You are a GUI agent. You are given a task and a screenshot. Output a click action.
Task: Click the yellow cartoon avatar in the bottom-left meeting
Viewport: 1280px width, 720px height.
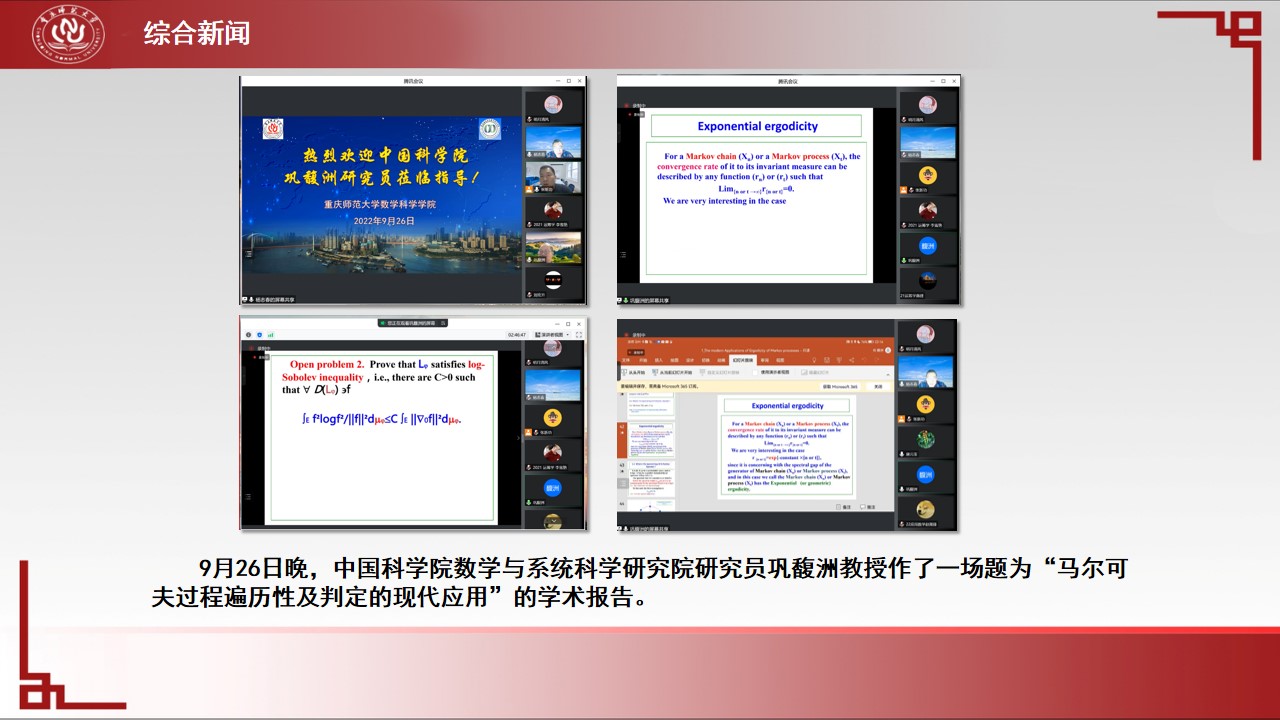tap(552, 418)
